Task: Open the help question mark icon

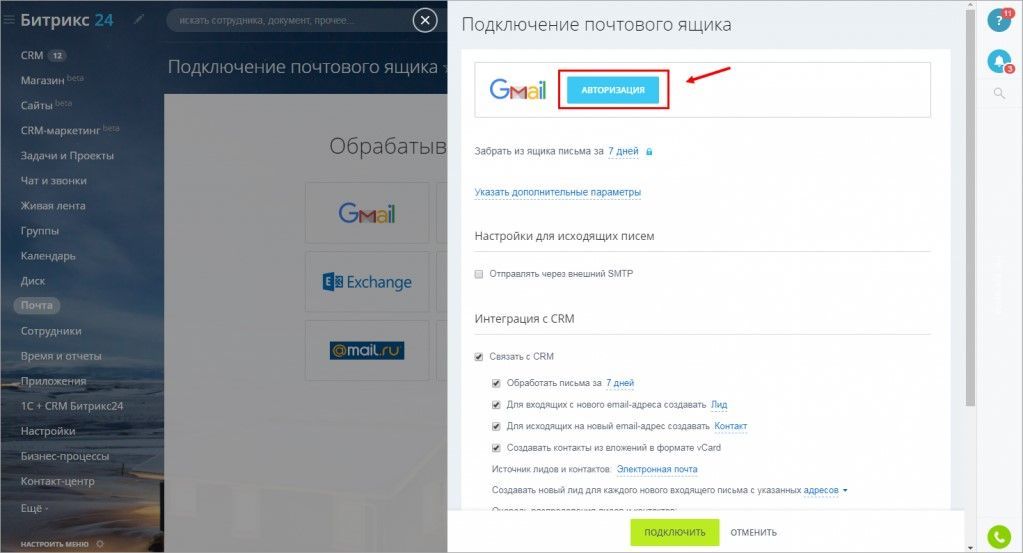Action: 998,20
